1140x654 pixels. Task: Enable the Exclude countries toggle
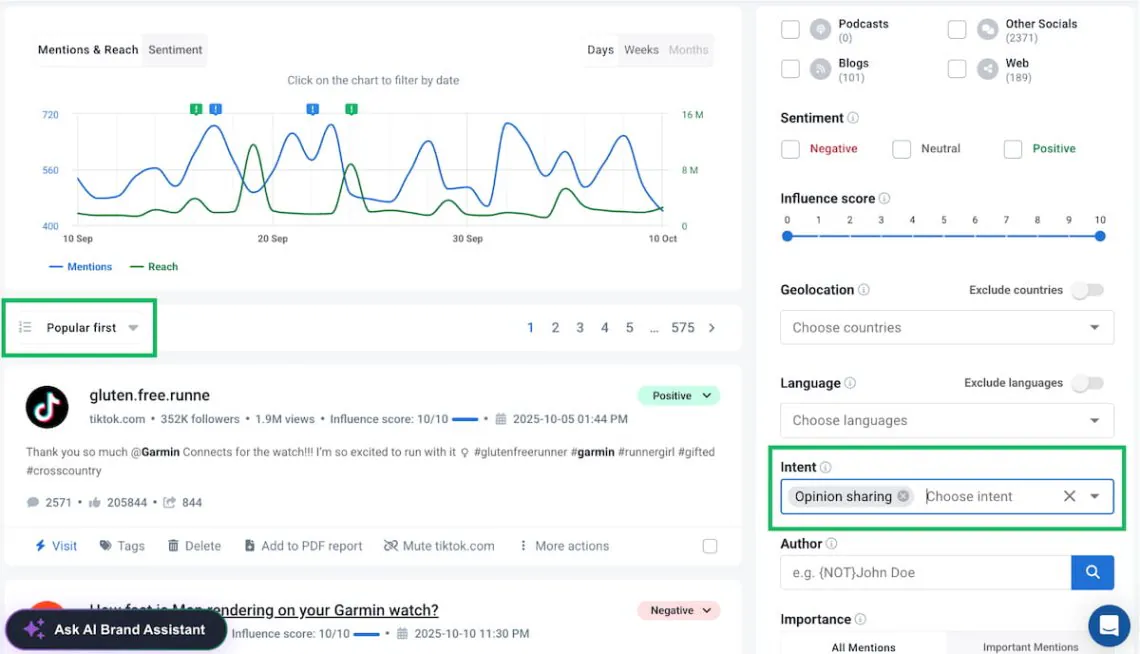coord(1087,290)
